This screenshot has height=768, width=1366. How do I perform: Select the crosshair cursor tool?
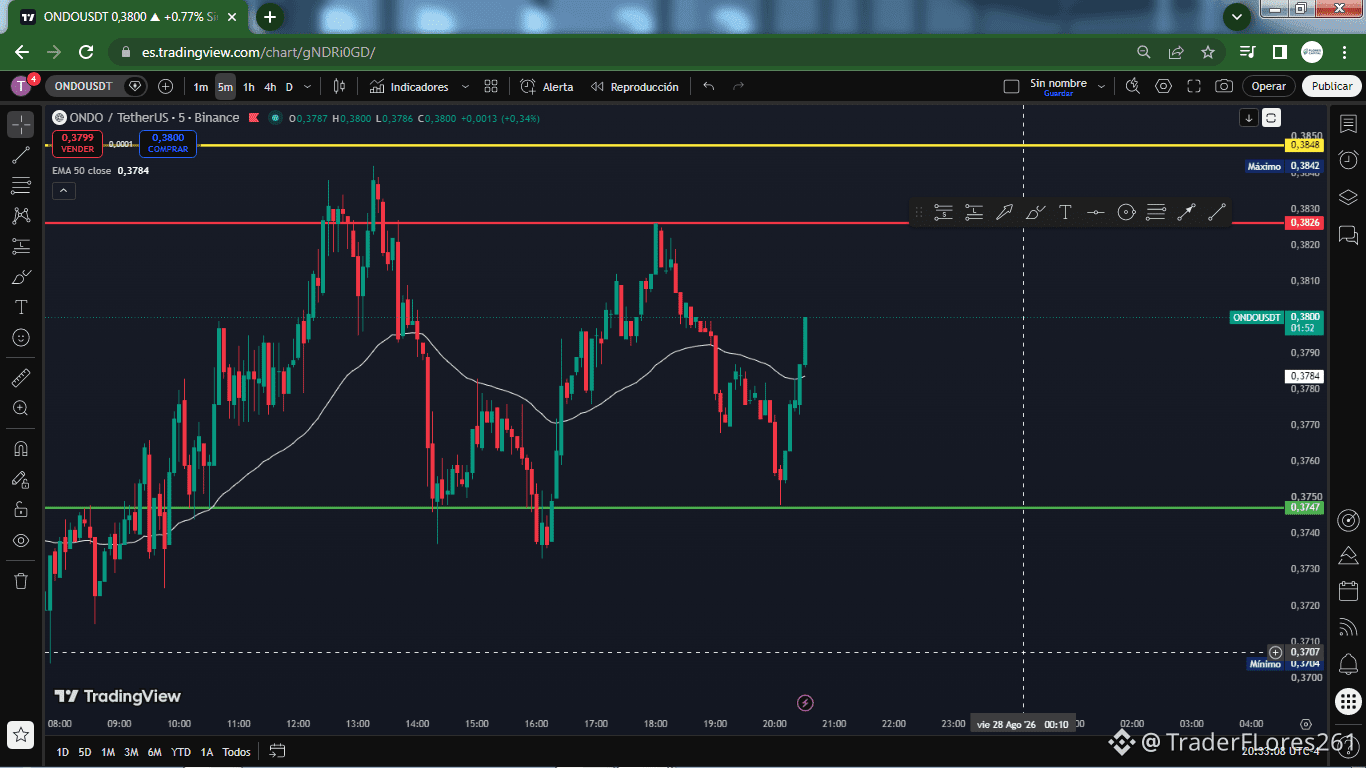tap(21, 125)
